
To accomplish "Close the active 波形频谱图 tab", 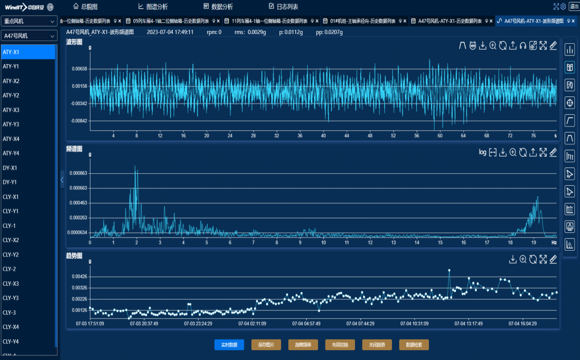I will [574, 21].
